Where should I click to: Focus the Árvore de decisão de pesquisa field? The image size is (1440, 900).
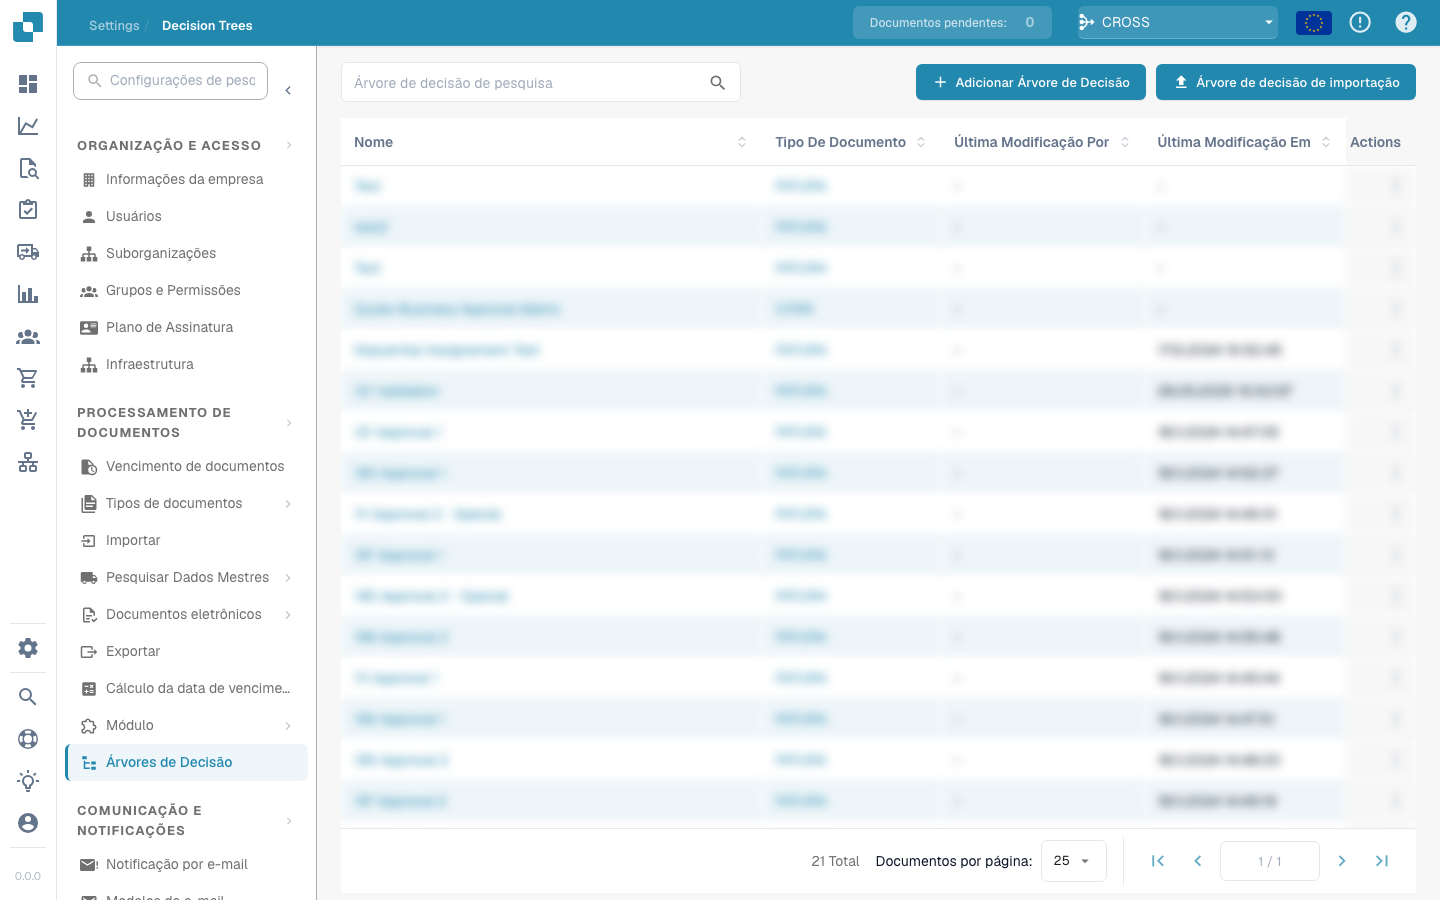click(x=541, y=82)
